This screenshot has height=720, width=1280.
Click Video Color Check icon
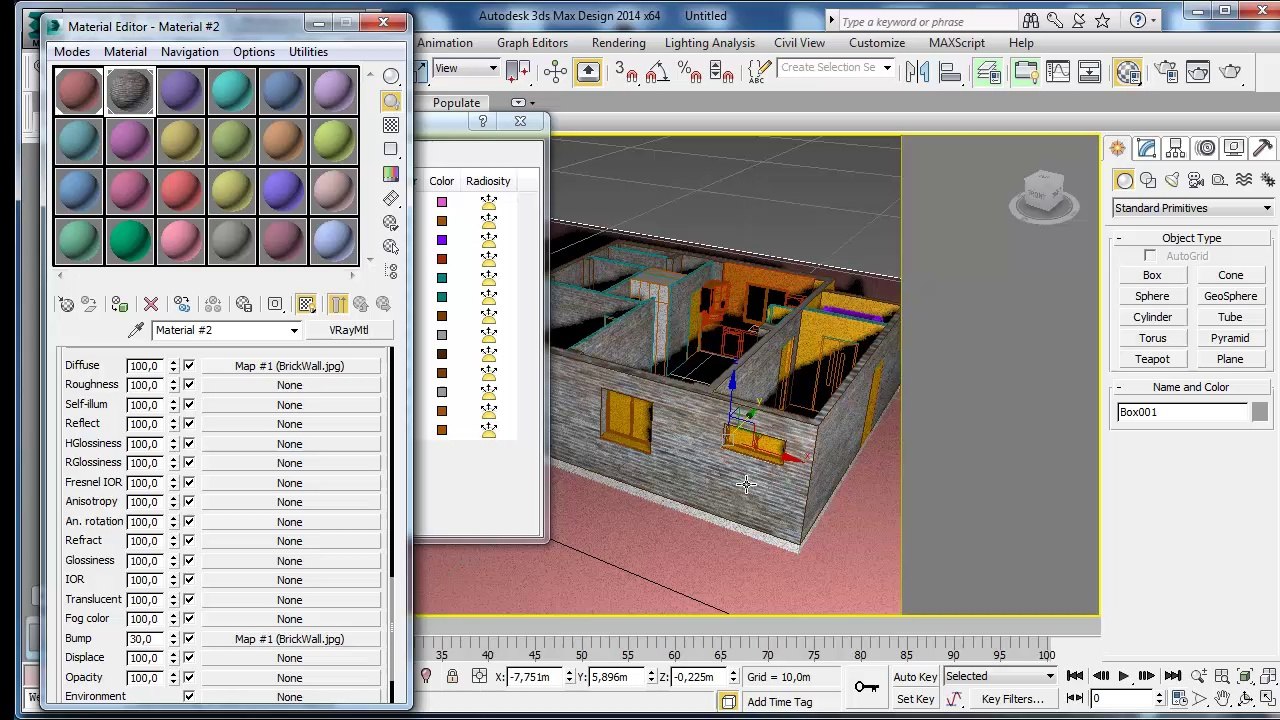click(x=391, y=174)
